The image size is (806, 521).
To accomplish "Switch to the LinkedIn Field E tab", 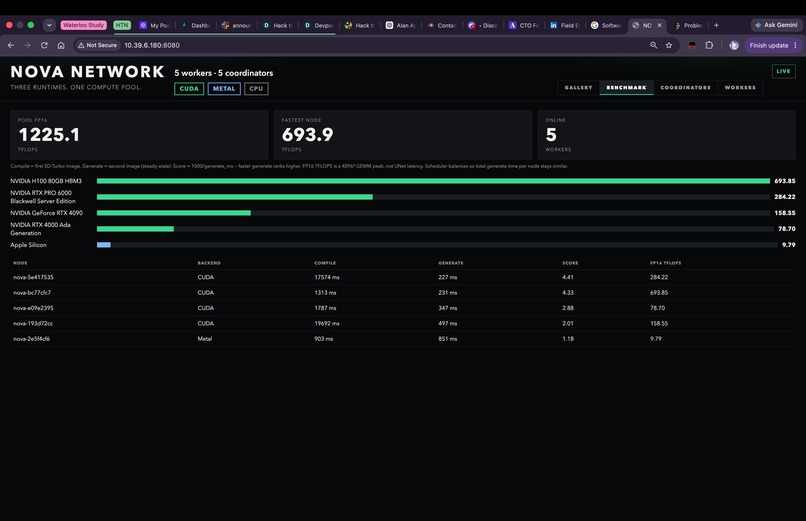I will click(x=565, y=25).
